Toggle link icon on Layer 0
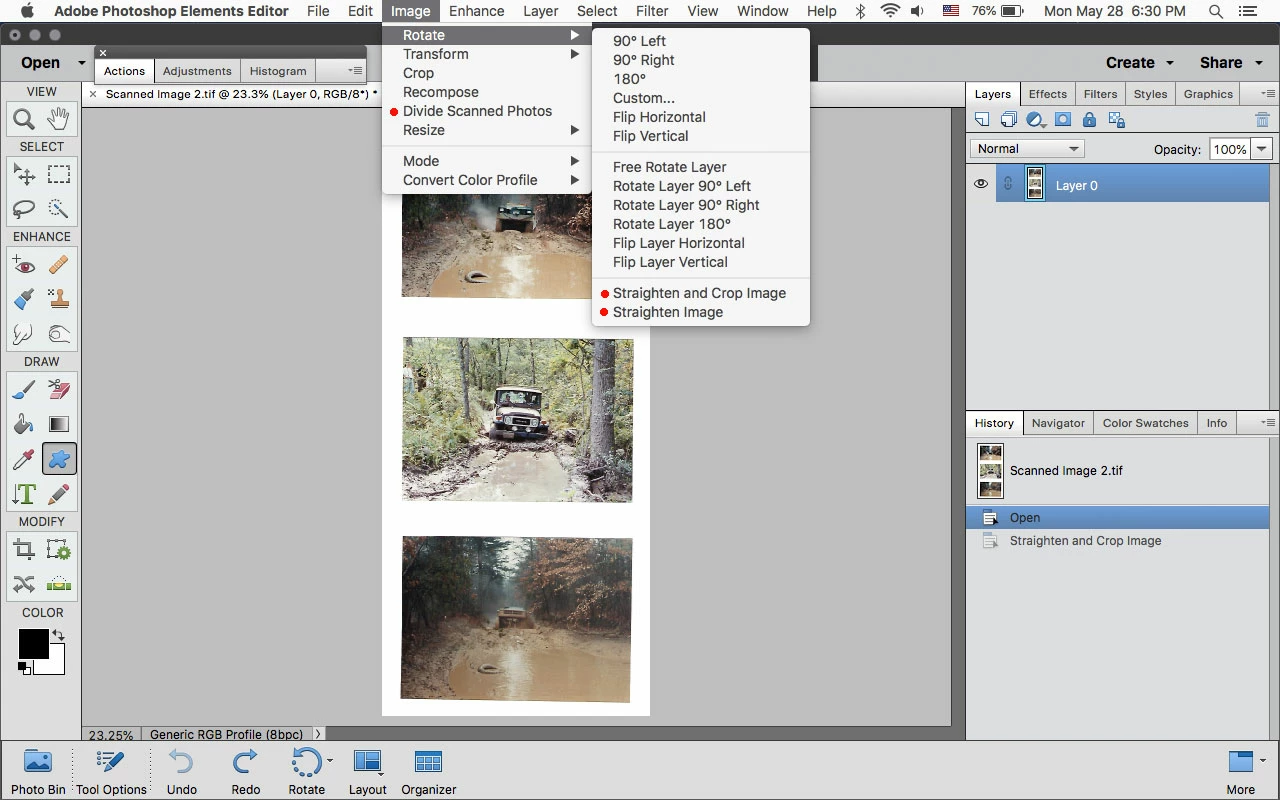 (1008, 184)
